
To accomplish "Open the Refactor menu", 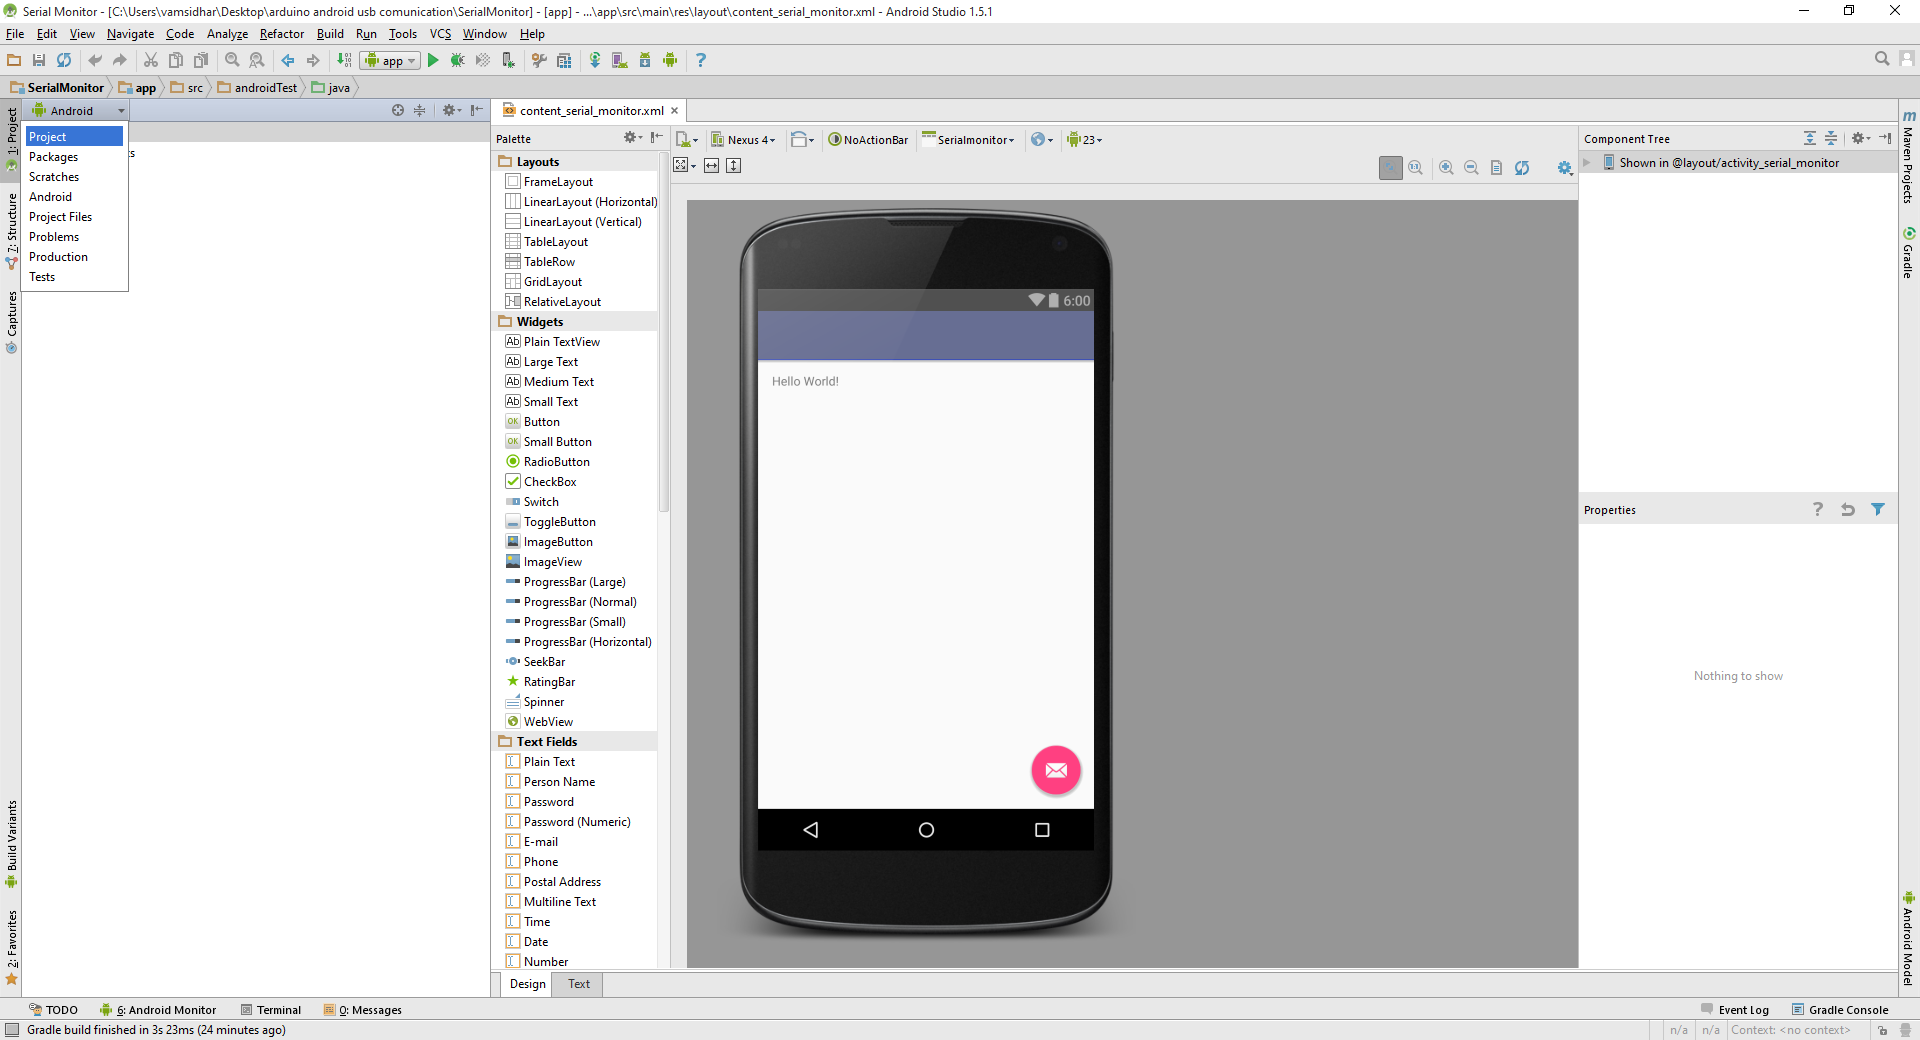I will pos(281,33).
